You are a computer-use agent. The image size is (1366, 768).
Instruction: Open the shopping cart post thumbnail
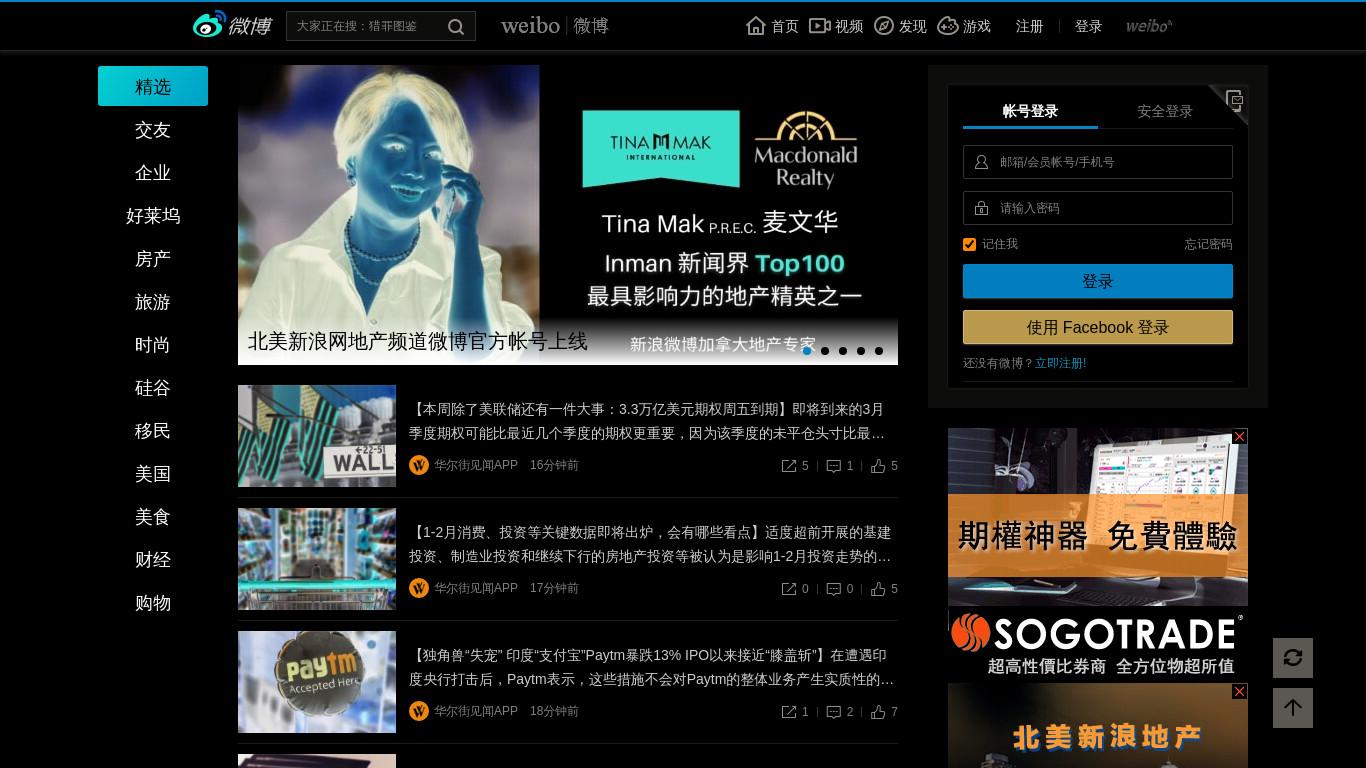317,559
